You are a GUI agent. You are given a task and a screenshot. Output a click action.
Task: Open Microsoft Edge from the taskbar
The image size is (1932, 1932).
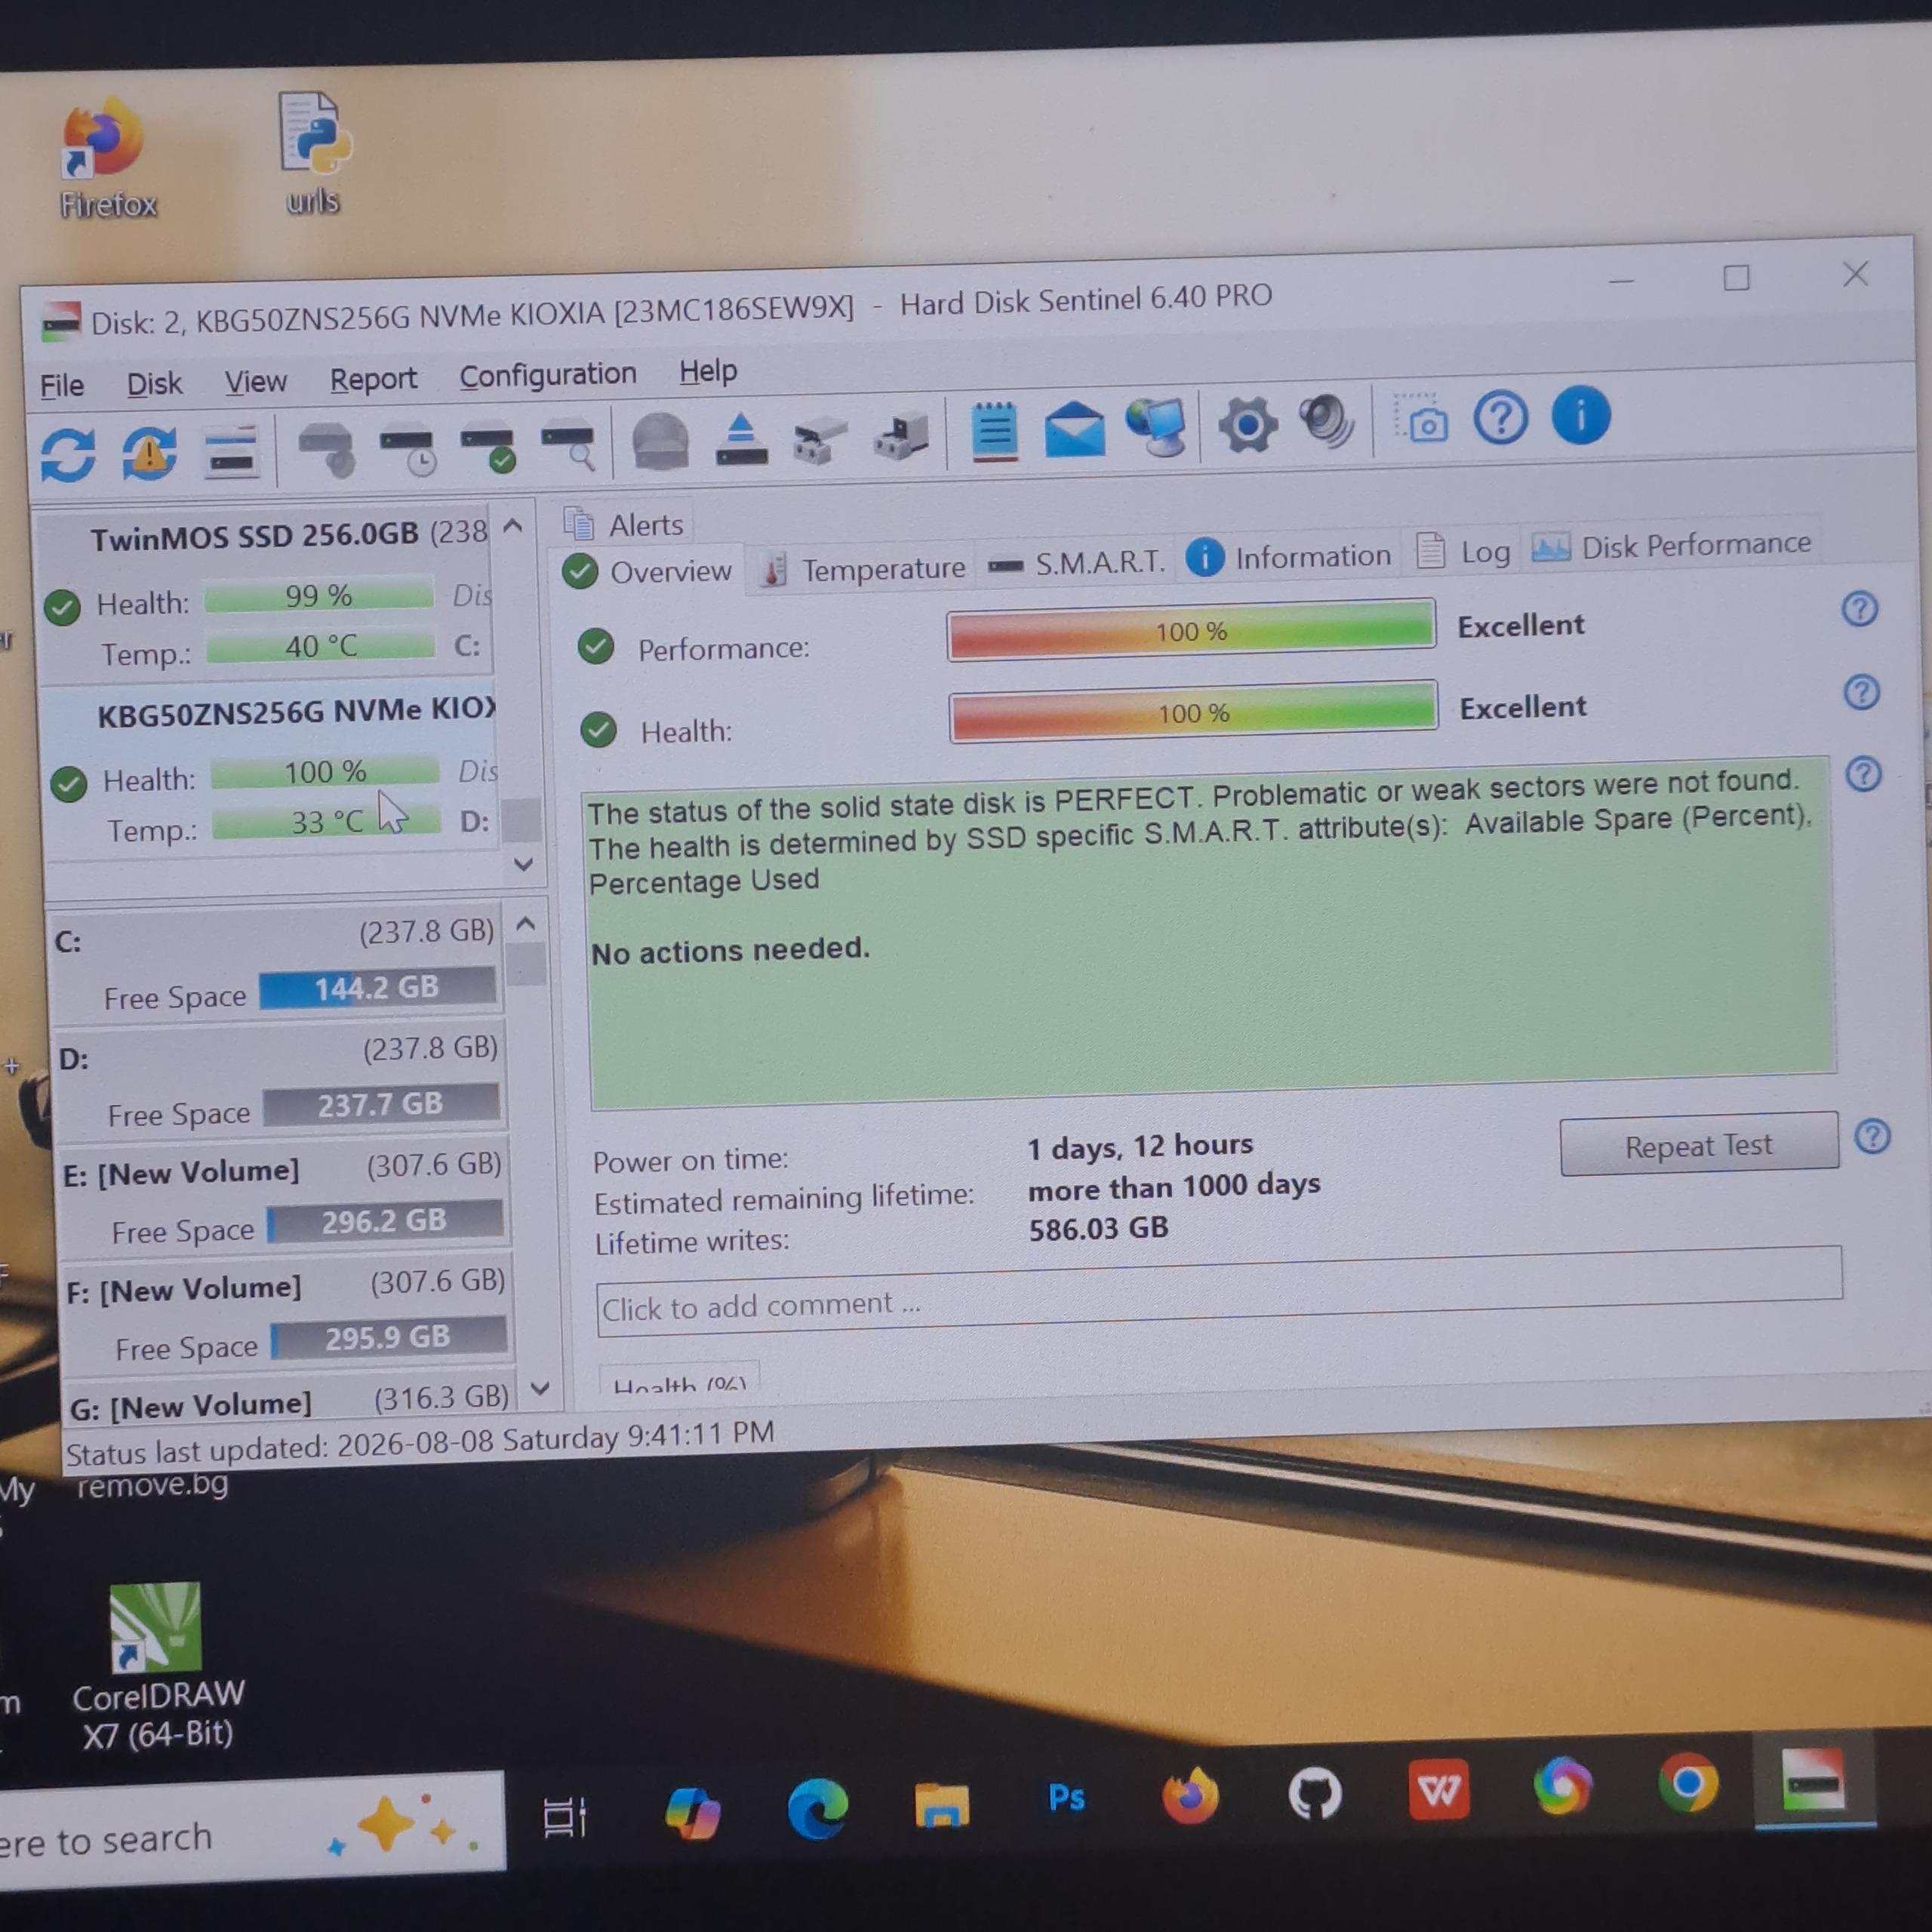coord(817,1809)
